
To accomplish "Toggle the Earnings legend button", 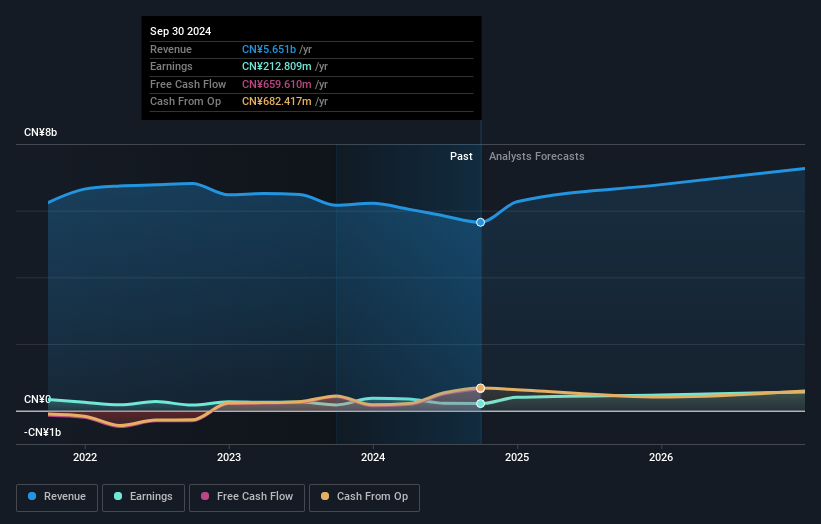I will pos(143,497).
